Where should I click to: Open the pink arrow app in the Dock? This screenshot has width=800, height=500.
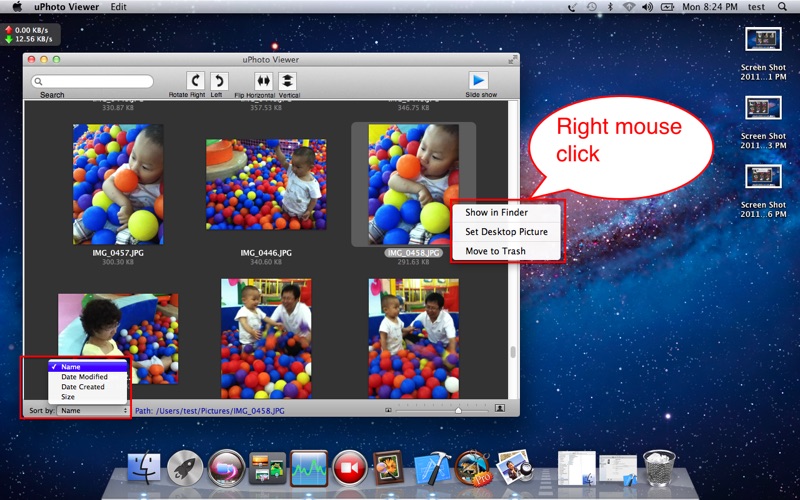(x=226, y=468)
